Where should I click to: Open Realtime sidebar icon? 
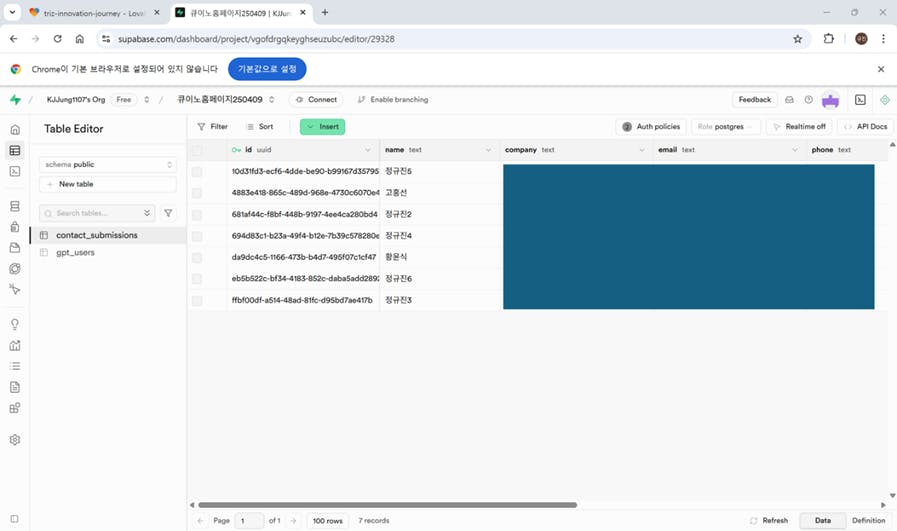point(15,290)
